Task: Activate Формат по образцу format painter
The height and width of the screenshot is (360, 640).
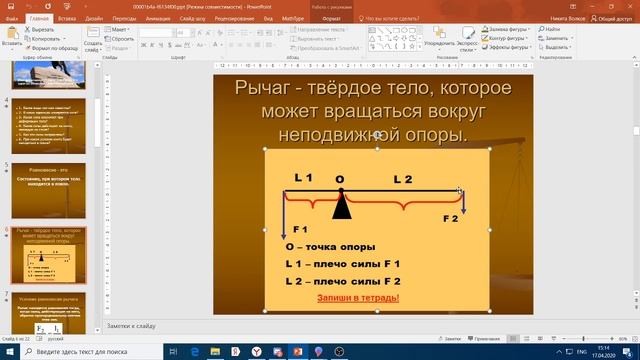Action: click(51, 48)
